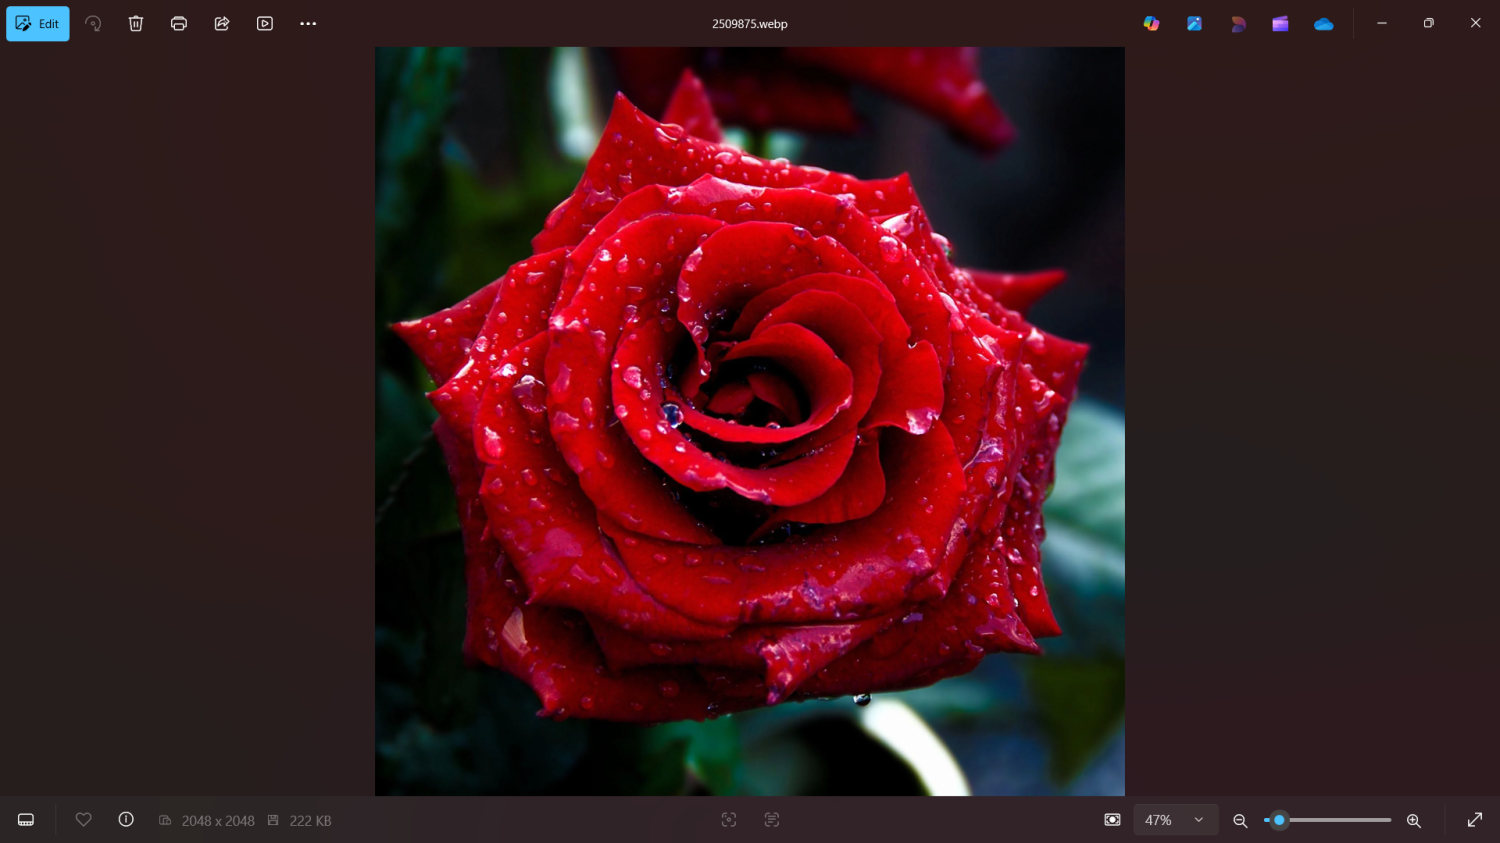Toggle the filmstrip view

point(26,820)
